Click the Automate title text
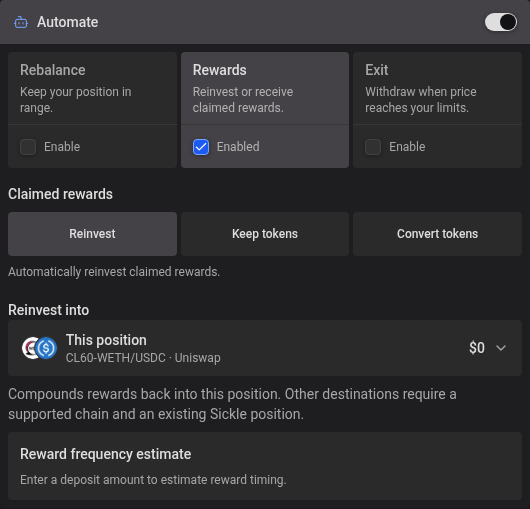This screenshot has width=530, height=509. [68, 22]
